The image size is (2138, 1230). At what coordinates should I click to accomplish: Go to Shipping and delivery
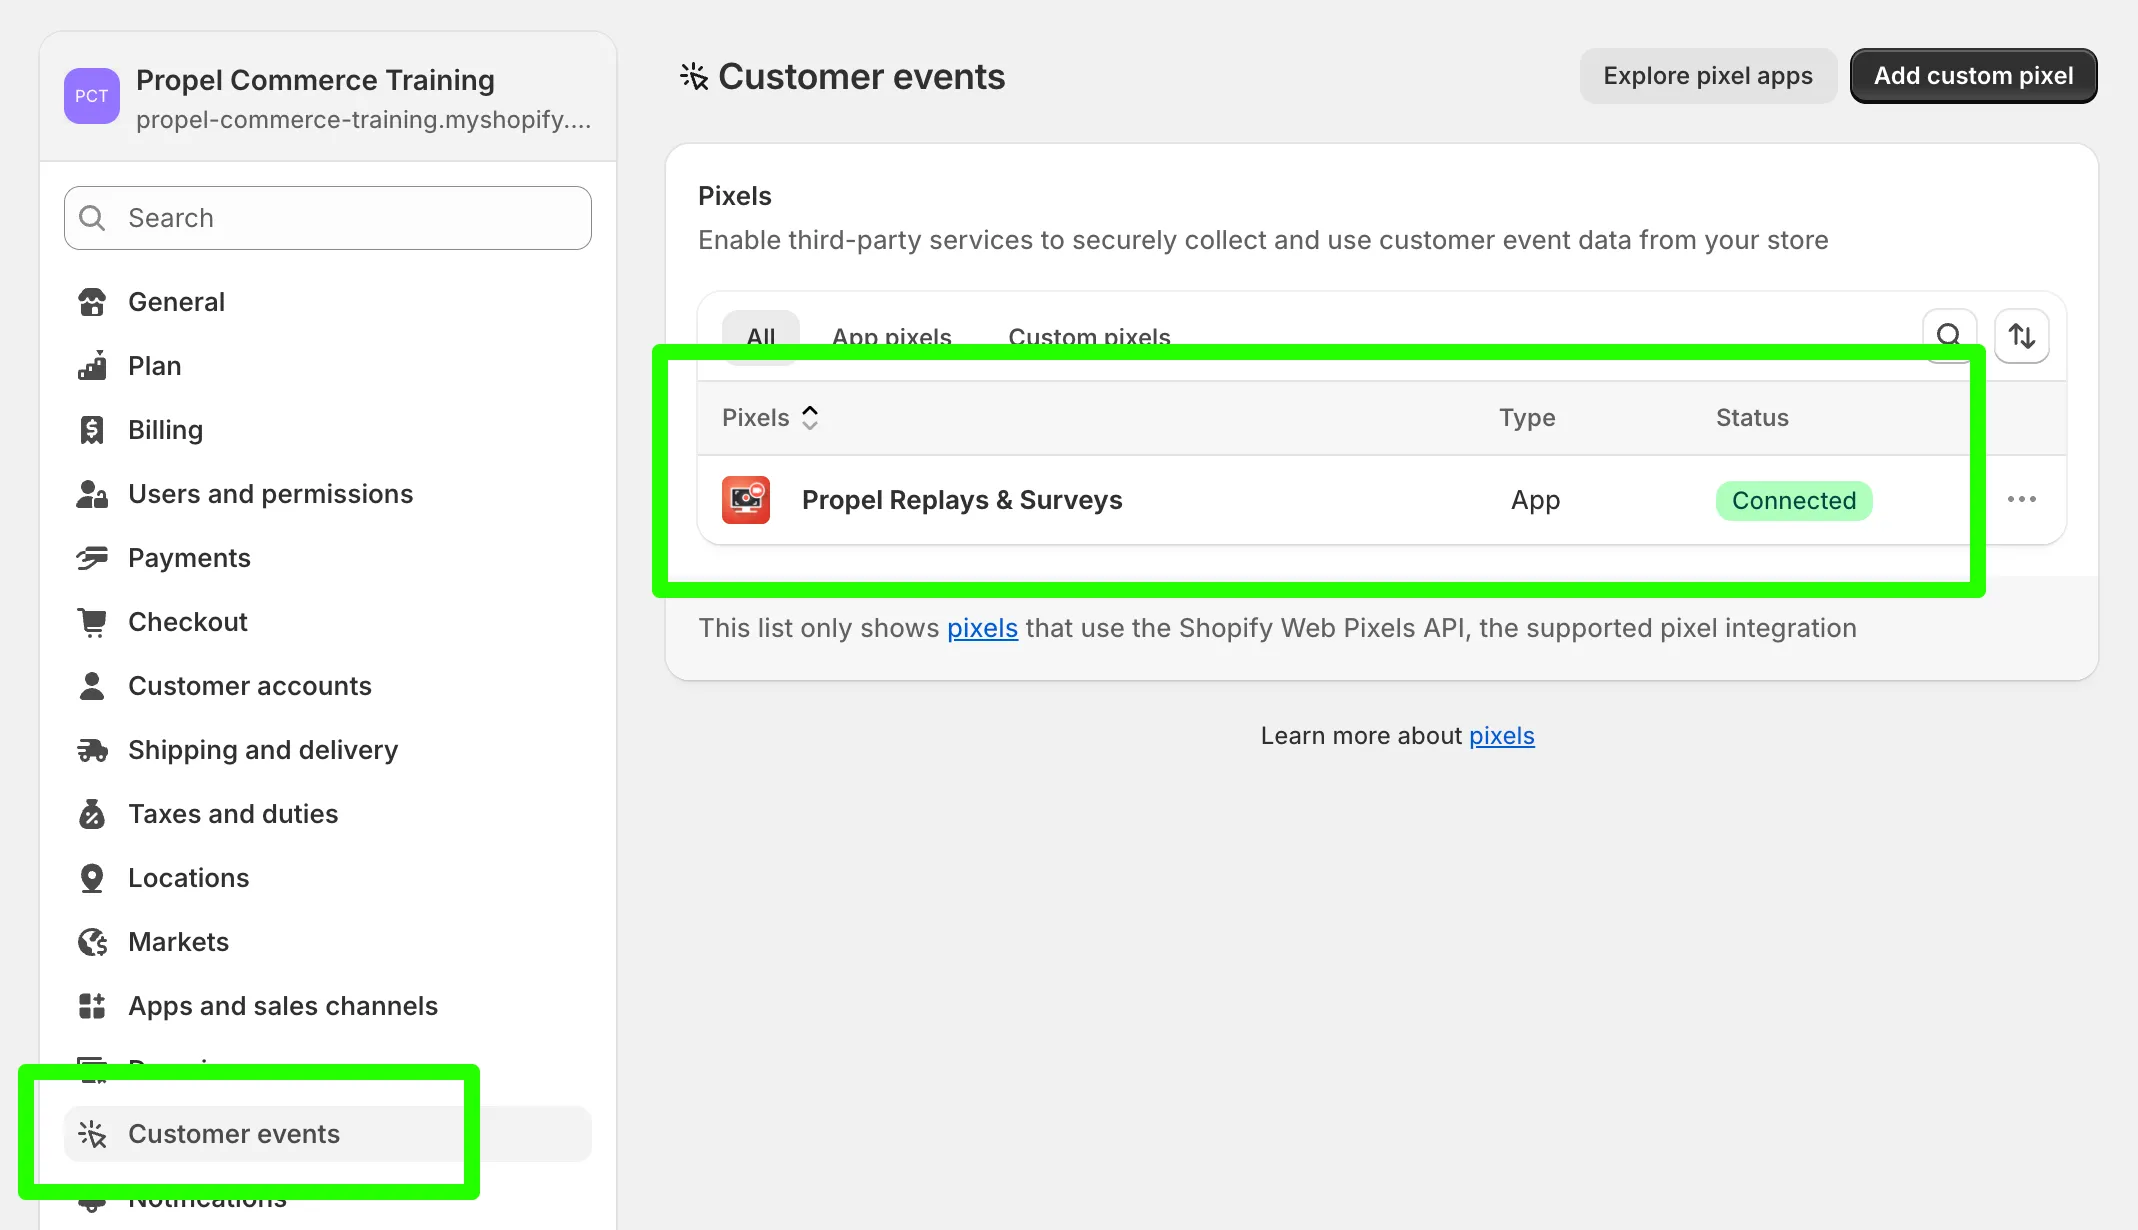[x=328, y=750]
